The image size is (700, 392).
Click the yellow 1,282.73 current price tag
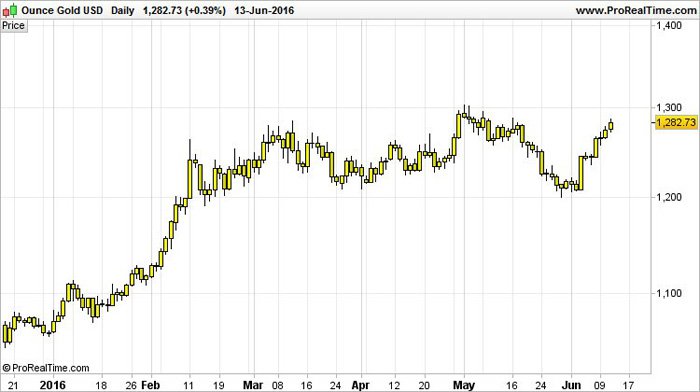coord(676,122)
